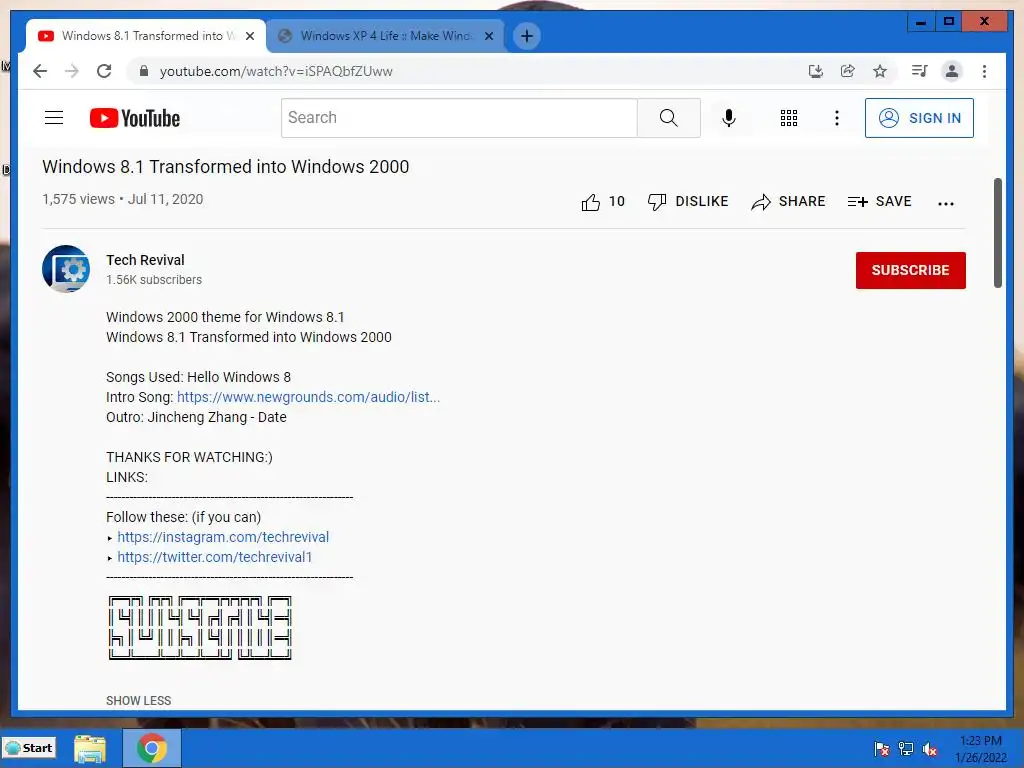Share the video with SHARE button
This screenshot has height=768, width=1024.
788,202
